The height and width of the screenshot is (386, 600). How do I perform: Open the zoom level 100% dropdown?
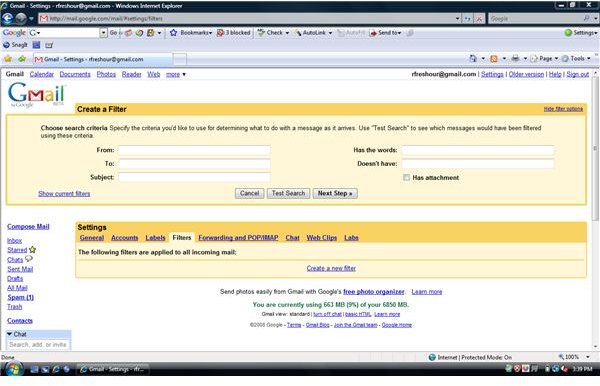pos(588,357)
